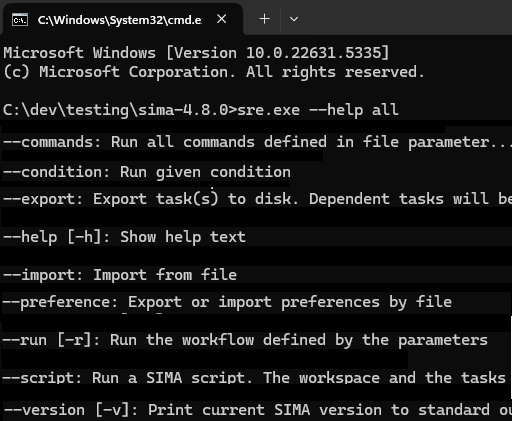
Task: Click the --script help entry
Action: point(255,377)
